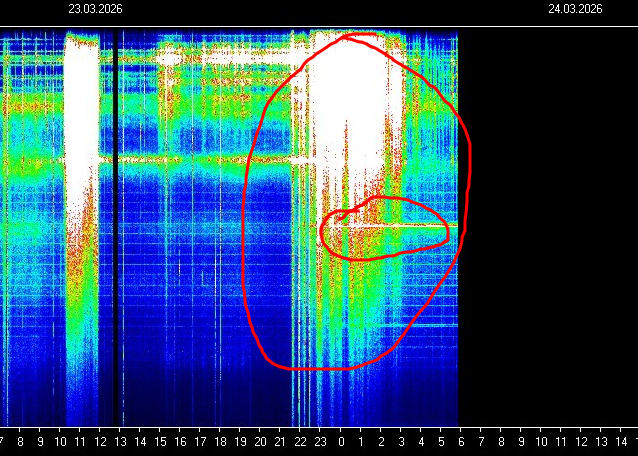The image size is (638, 456).
Task: Click the white horizontal line inside small circle
Action: click(400, 227)
